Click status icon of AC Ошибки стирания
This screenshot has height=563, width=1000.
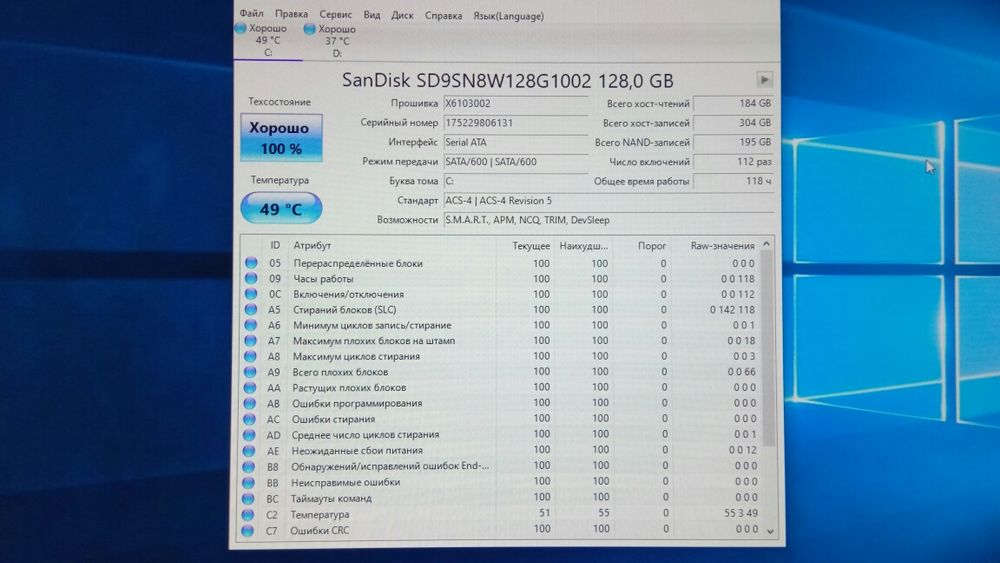point(249,419)
